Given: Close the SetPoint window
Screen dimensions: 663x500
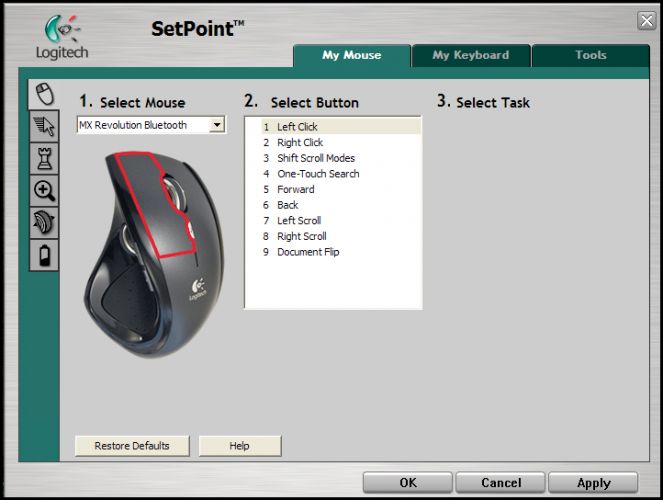Looking at the screenshot, I should click(647, 21).
